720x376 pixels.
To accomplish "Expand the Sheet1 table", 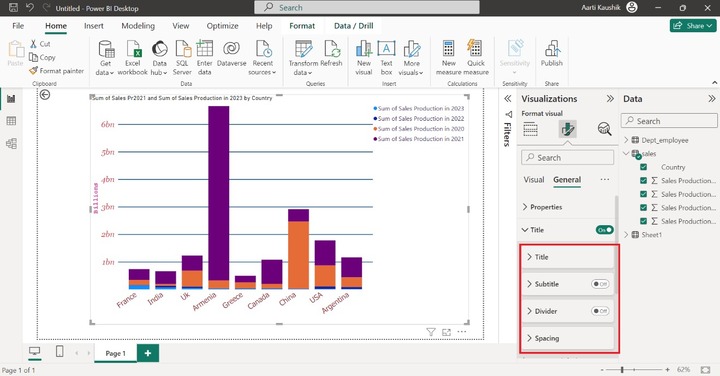I will (626, 235).
